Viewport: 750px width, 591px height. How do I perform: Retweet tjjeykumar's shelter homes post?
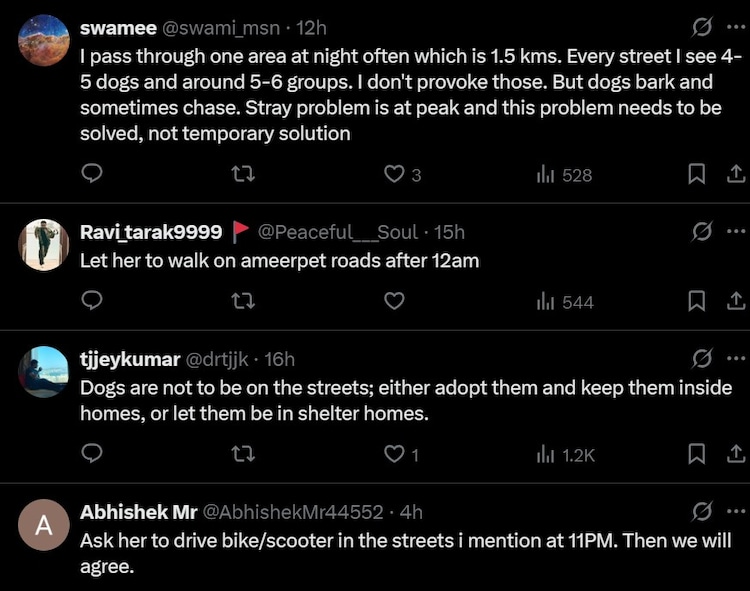(243, 455)
